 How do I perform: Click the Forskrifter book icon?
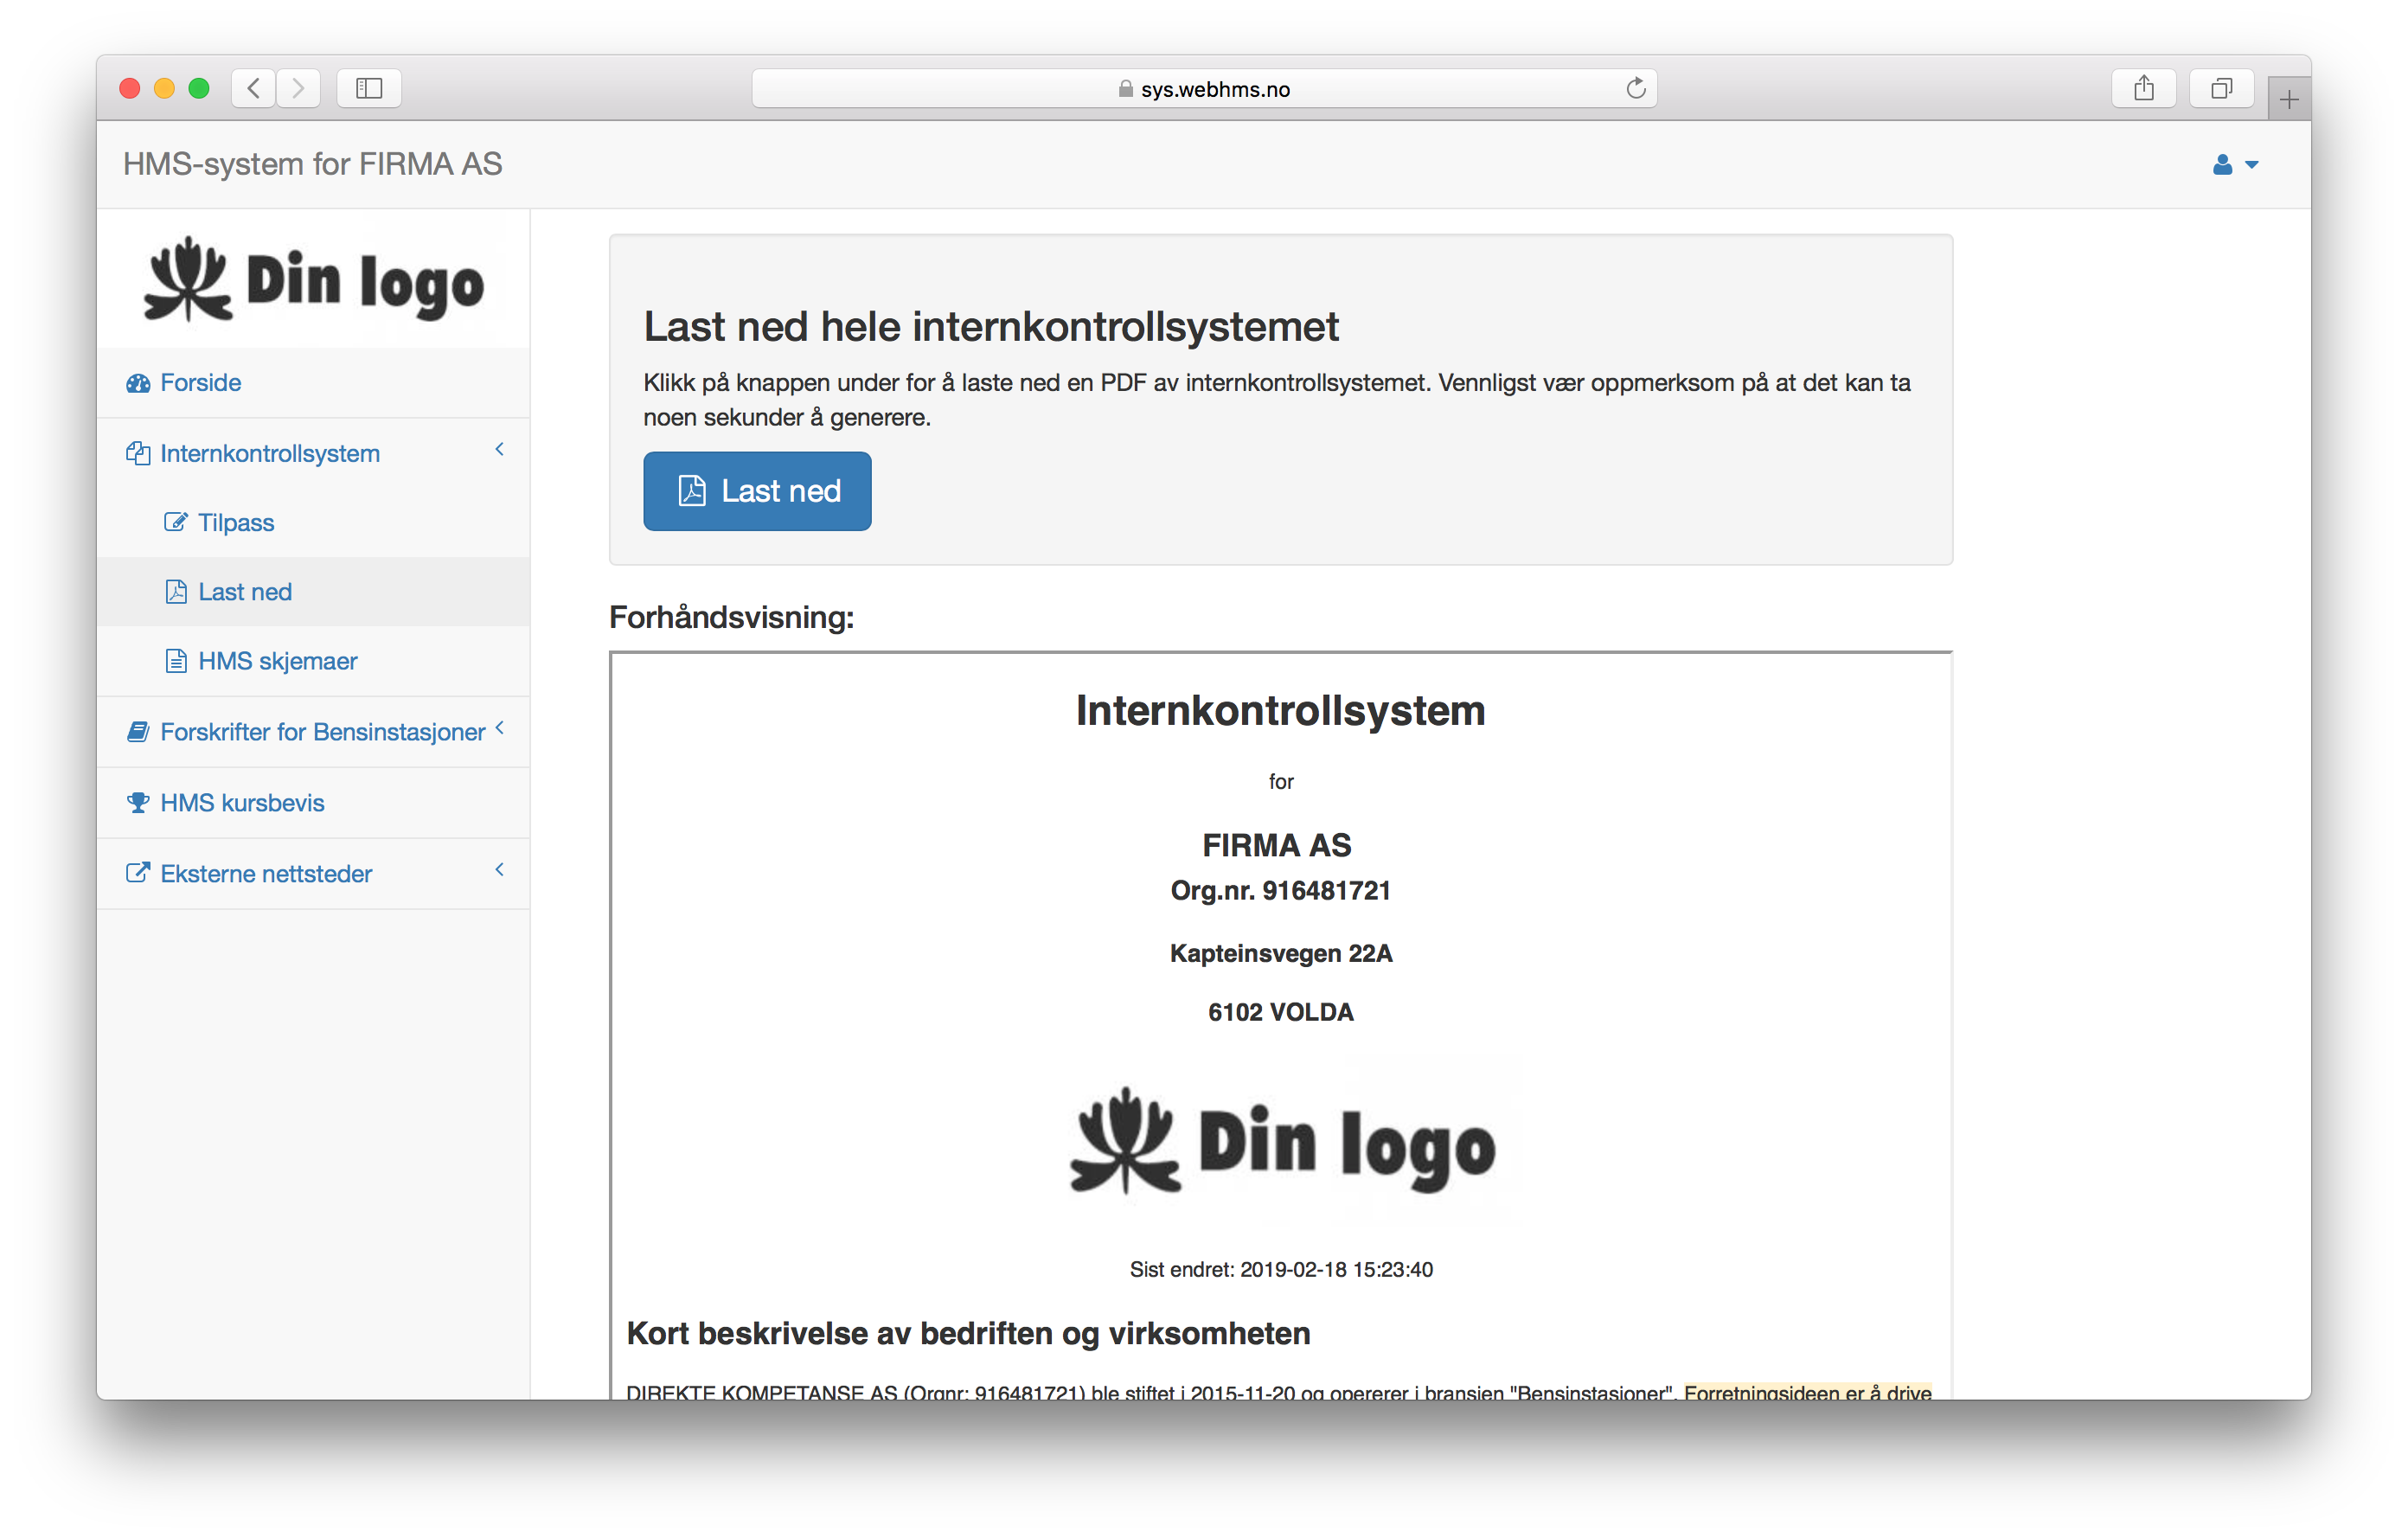pos(138,733)
